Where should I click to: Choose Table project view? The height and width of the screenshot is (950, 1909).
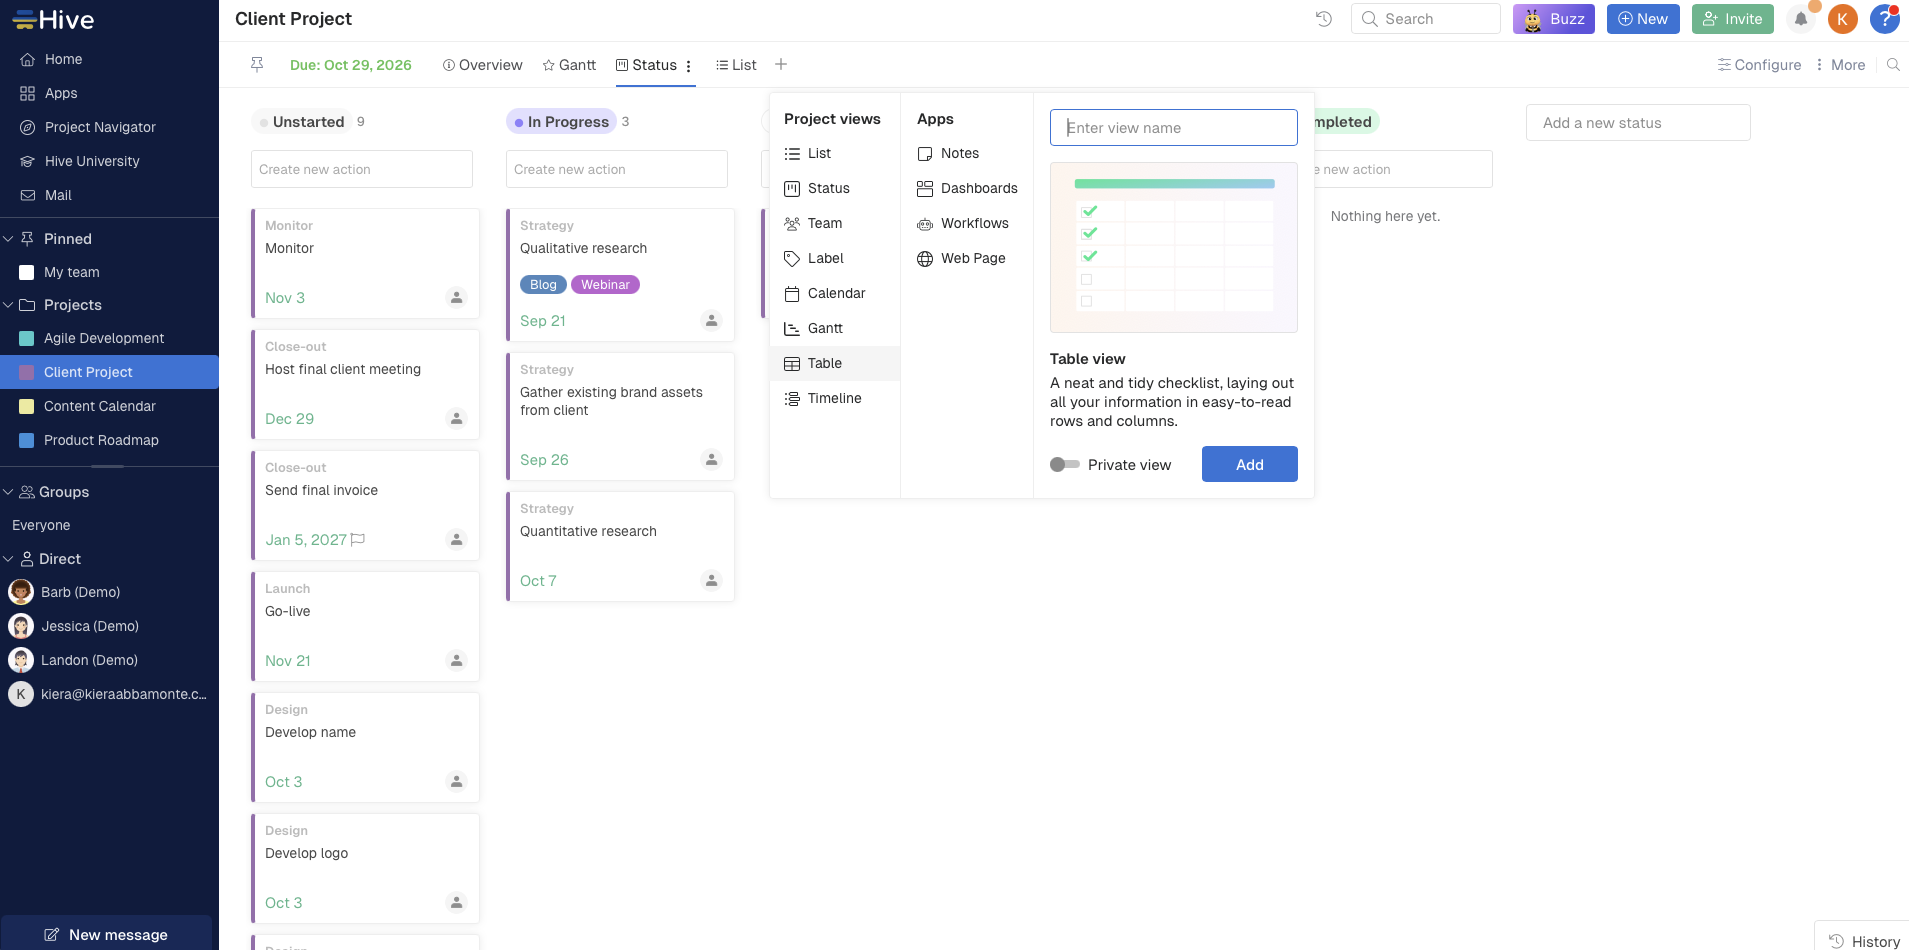(835, 363)
